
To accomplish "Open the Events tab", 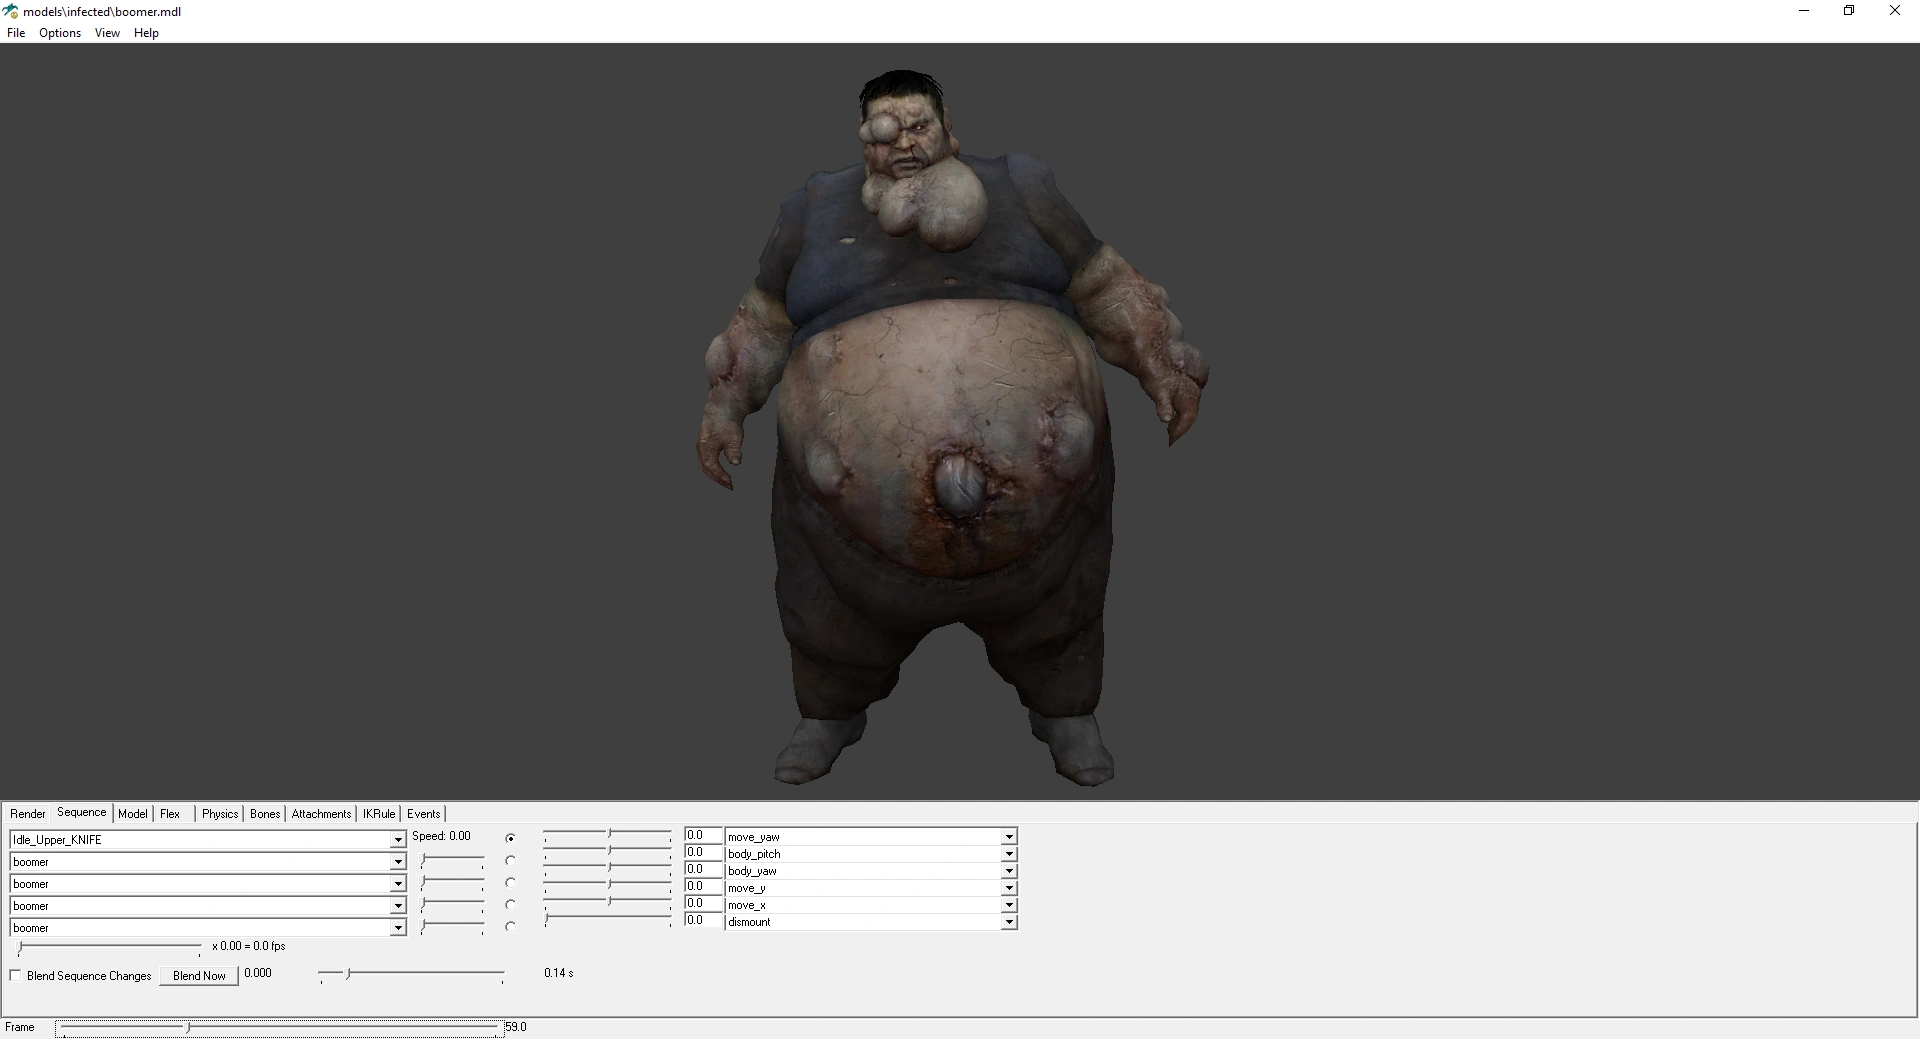I will click(424, 814).
